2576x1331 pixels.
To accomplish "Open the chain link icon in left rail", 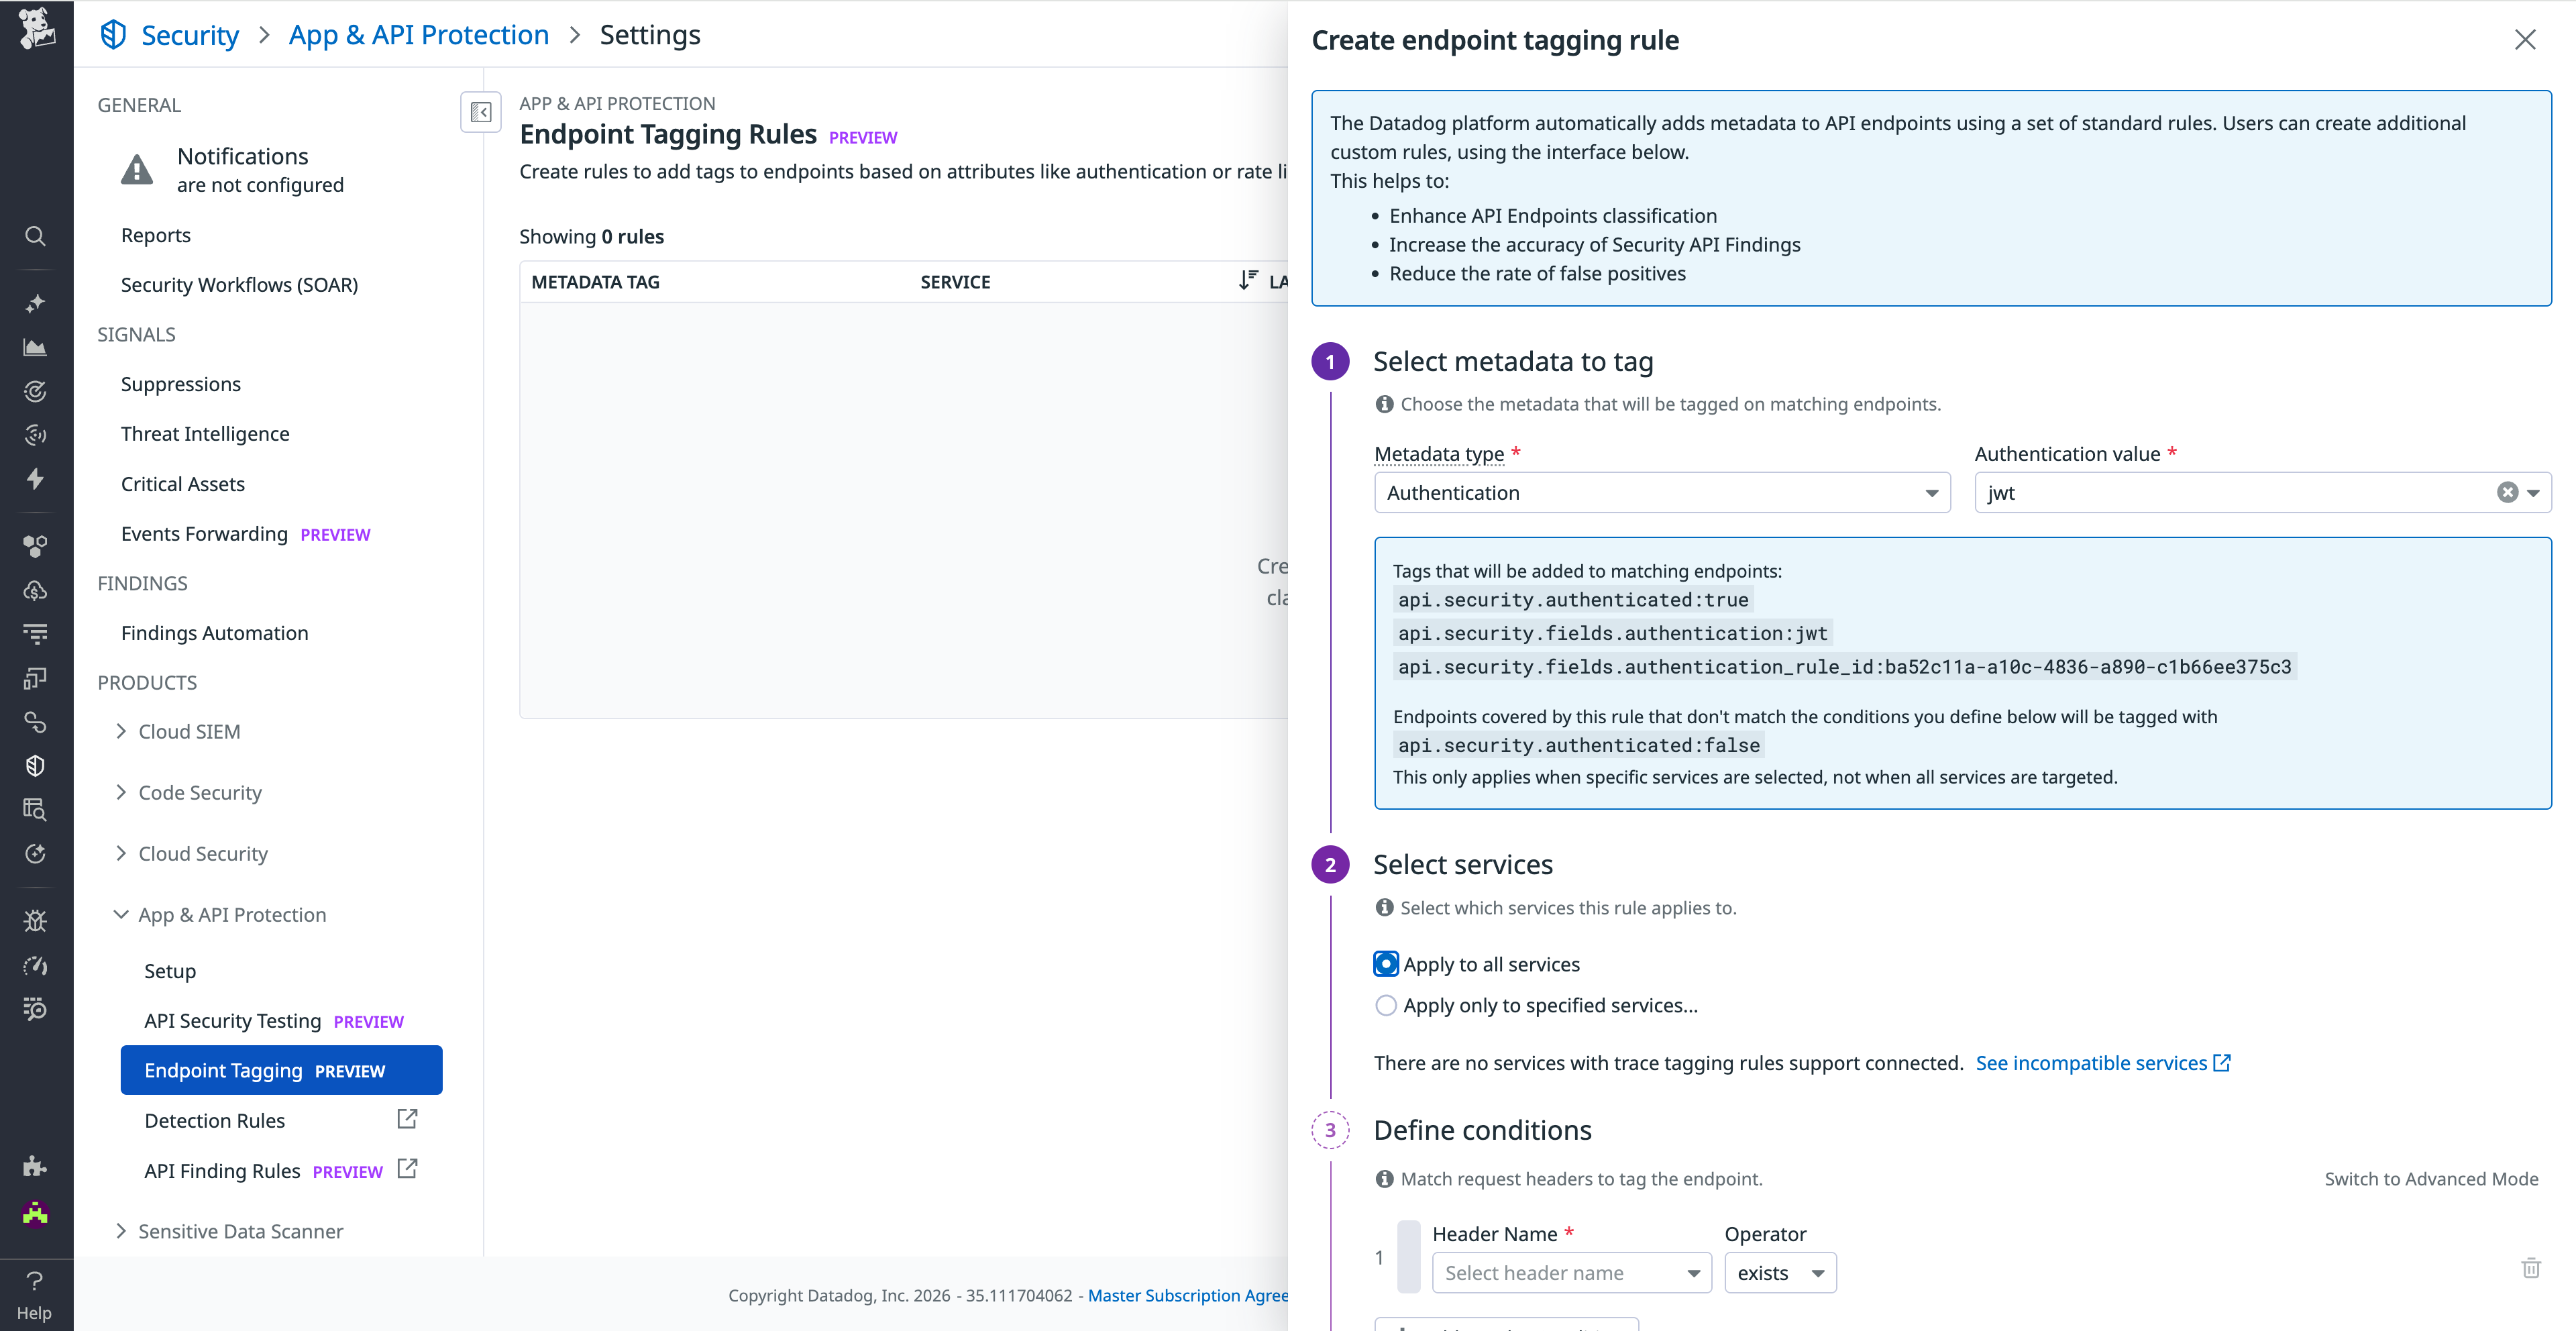I will [35, 722].
